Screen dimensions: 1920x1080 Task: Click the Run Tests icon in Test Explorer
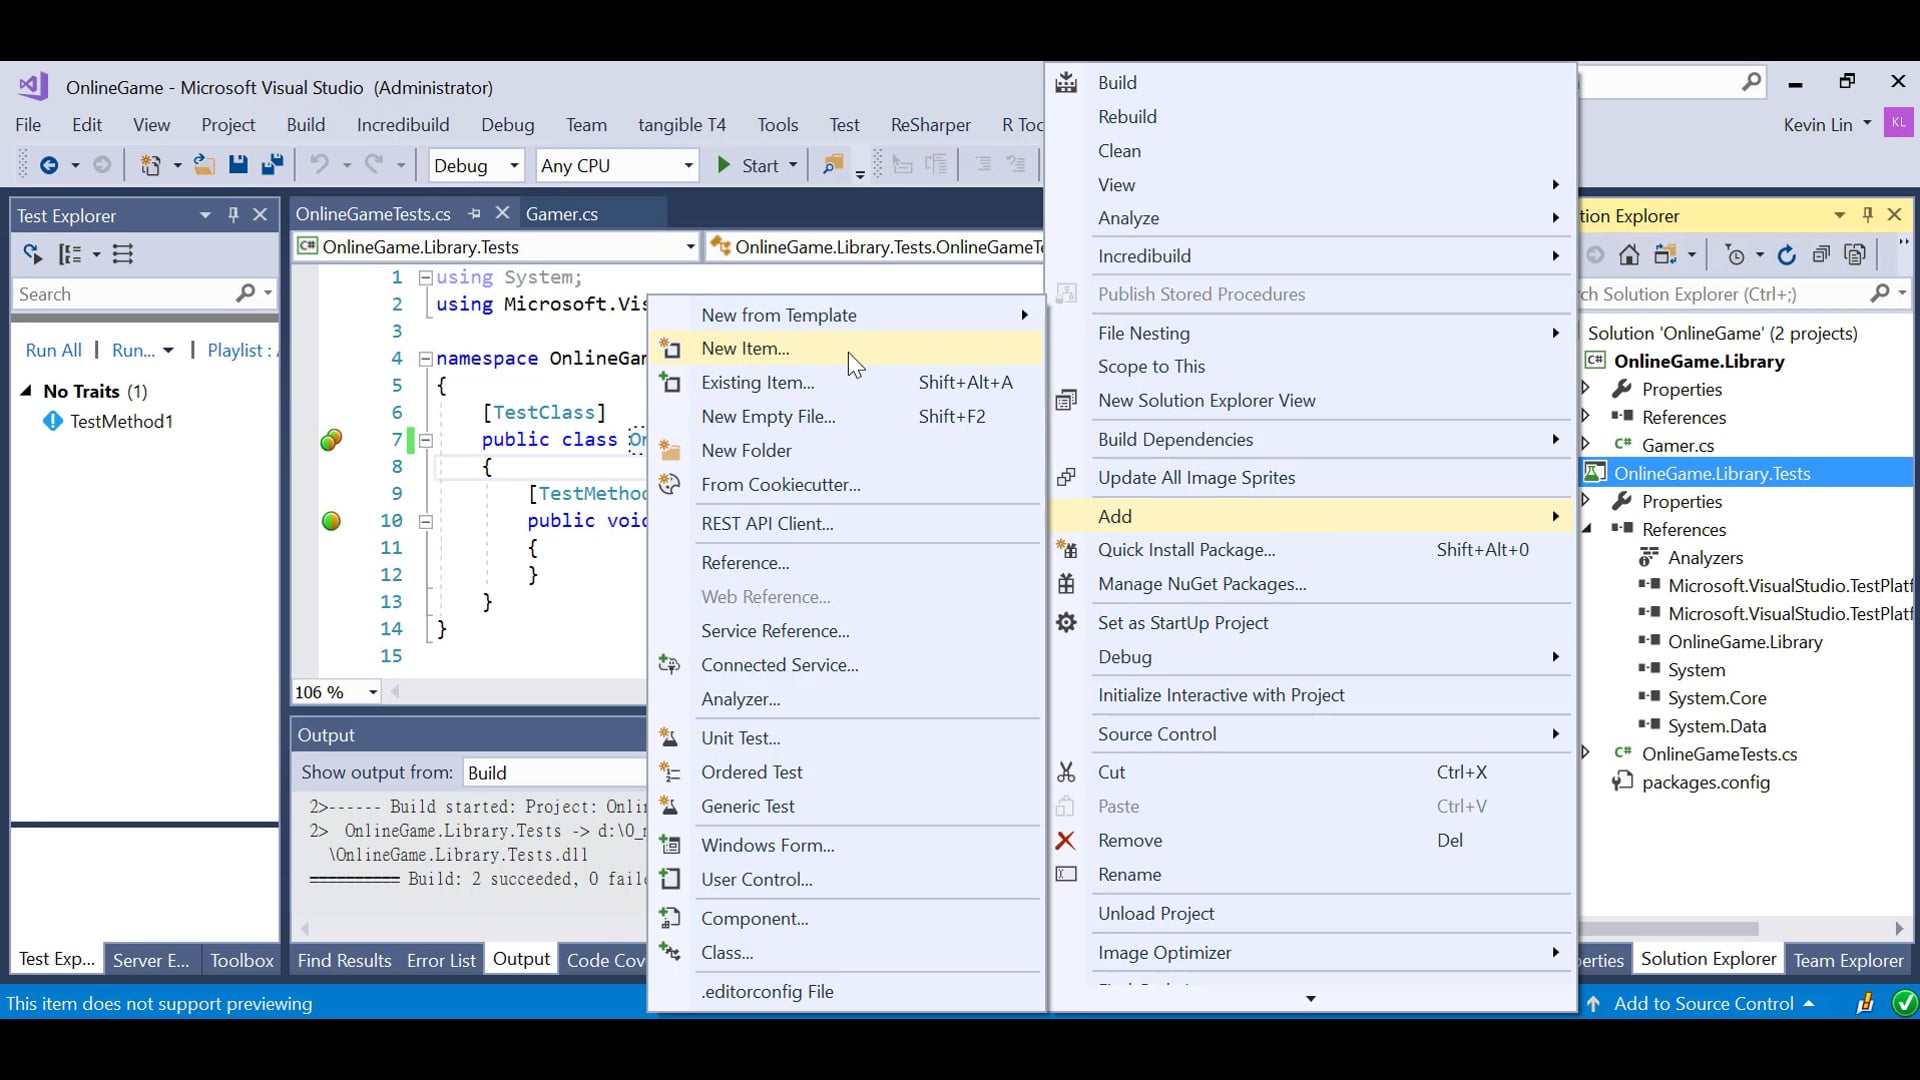coord(31,254)
